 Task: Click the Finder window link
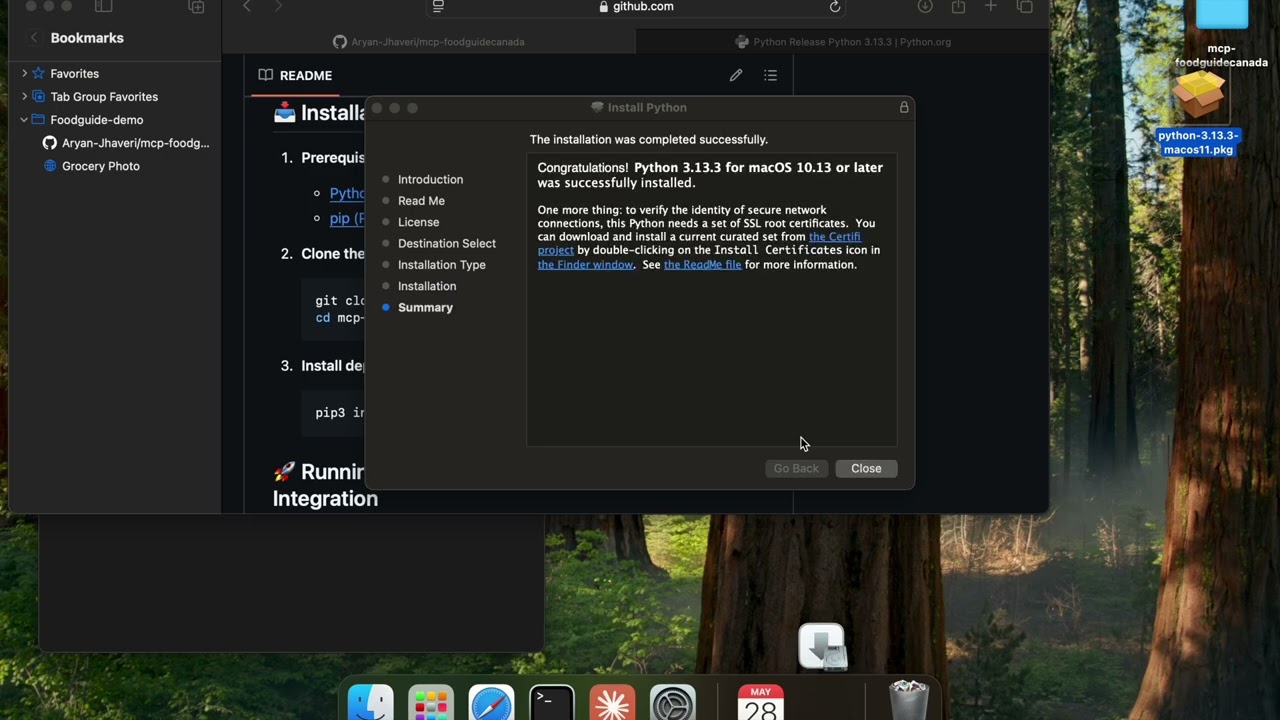(585, 265)
